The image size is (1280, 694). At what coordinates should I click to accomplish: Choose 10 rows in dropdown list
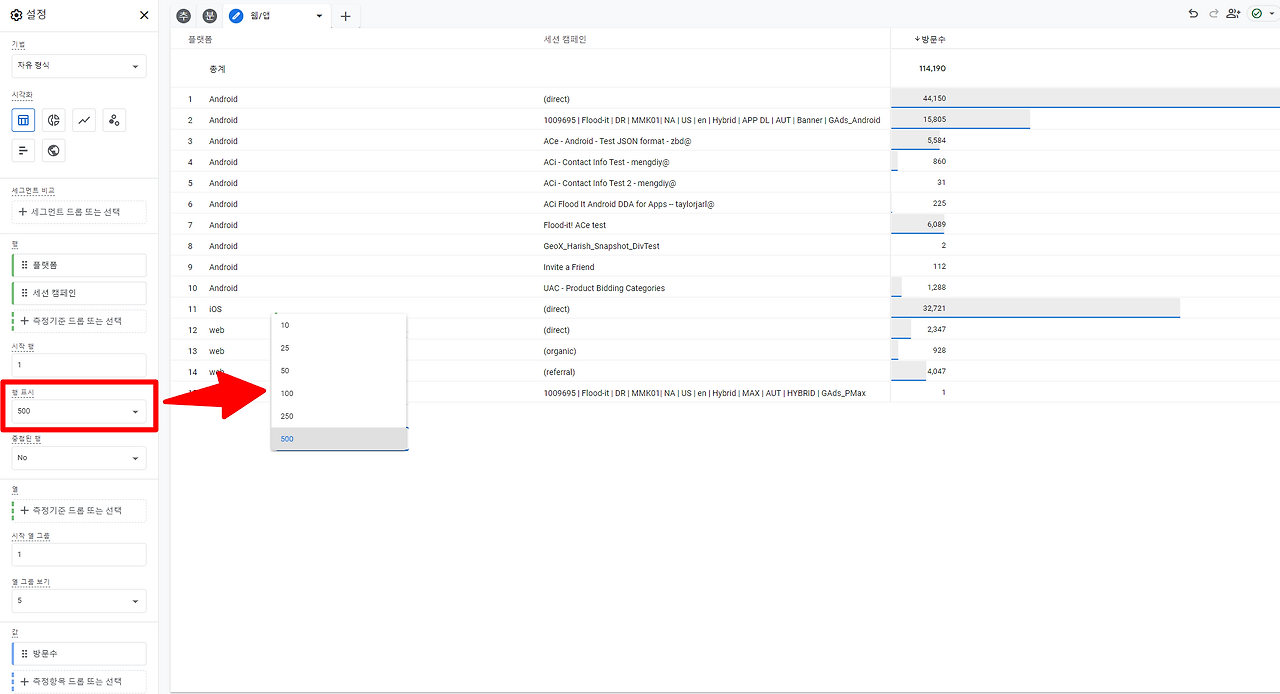click(339, 325)
